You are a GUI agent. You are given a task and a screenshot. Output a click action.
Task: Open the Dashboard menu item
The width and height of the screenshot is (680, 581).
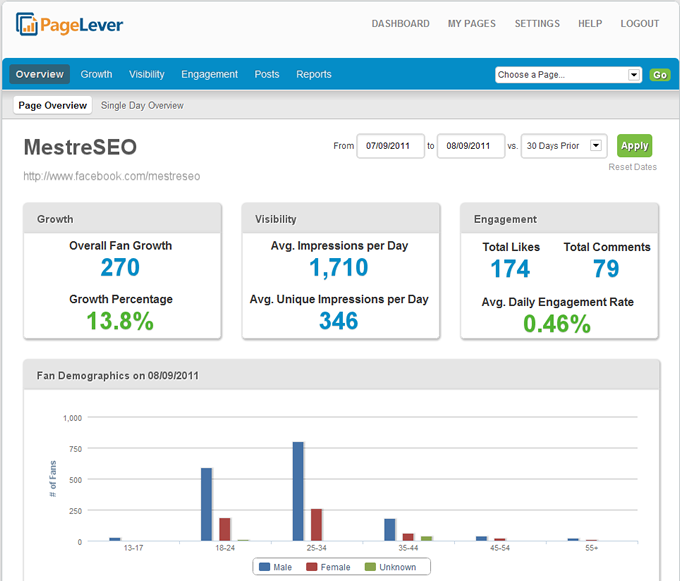coord(400,24)
